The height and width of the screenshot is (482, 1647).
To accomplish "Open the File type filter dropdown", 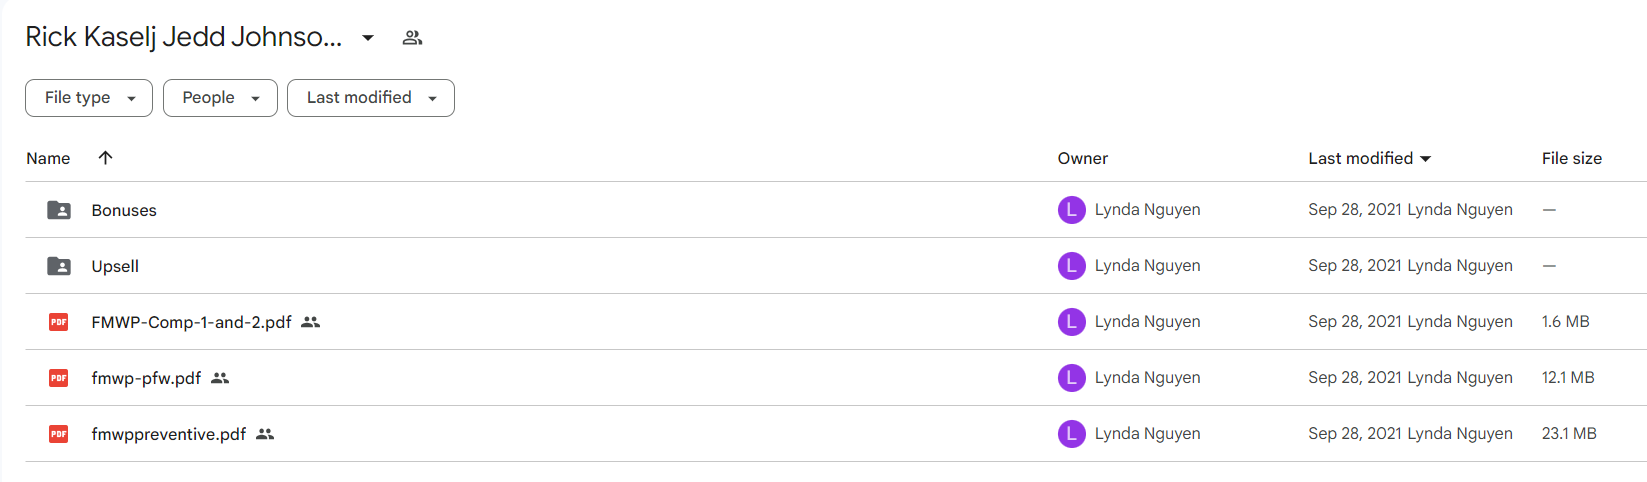I will 89,98.
